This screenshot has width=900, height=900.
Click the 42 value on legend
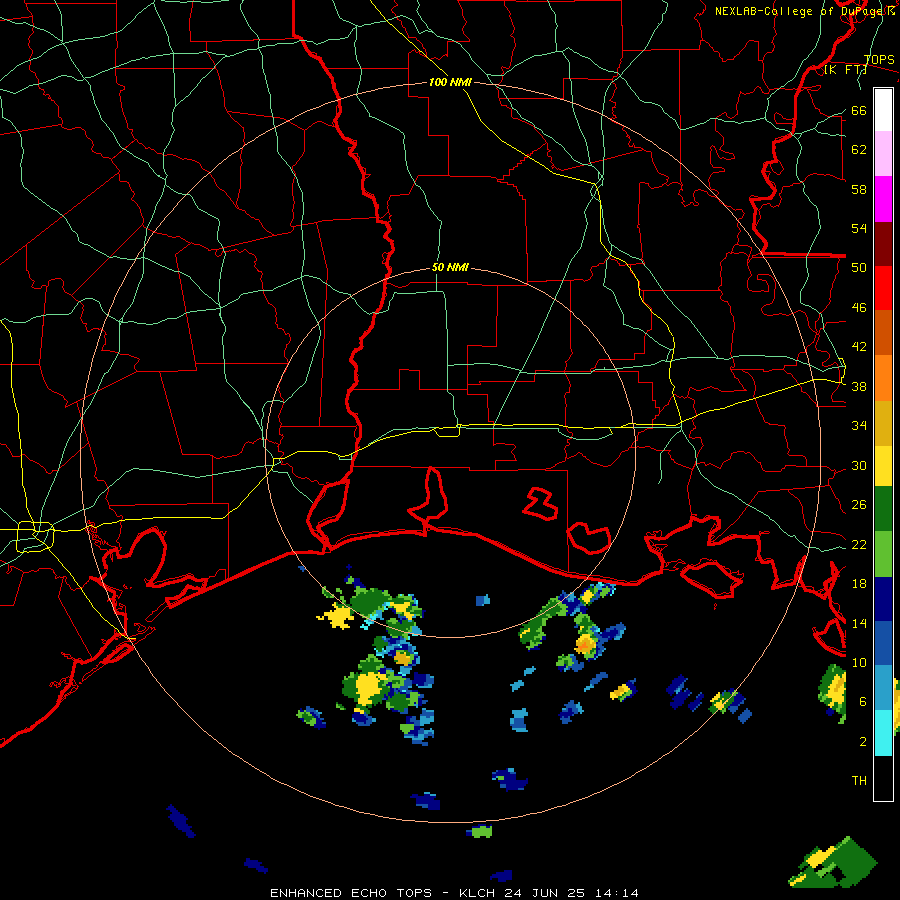(x=859, y=347)
